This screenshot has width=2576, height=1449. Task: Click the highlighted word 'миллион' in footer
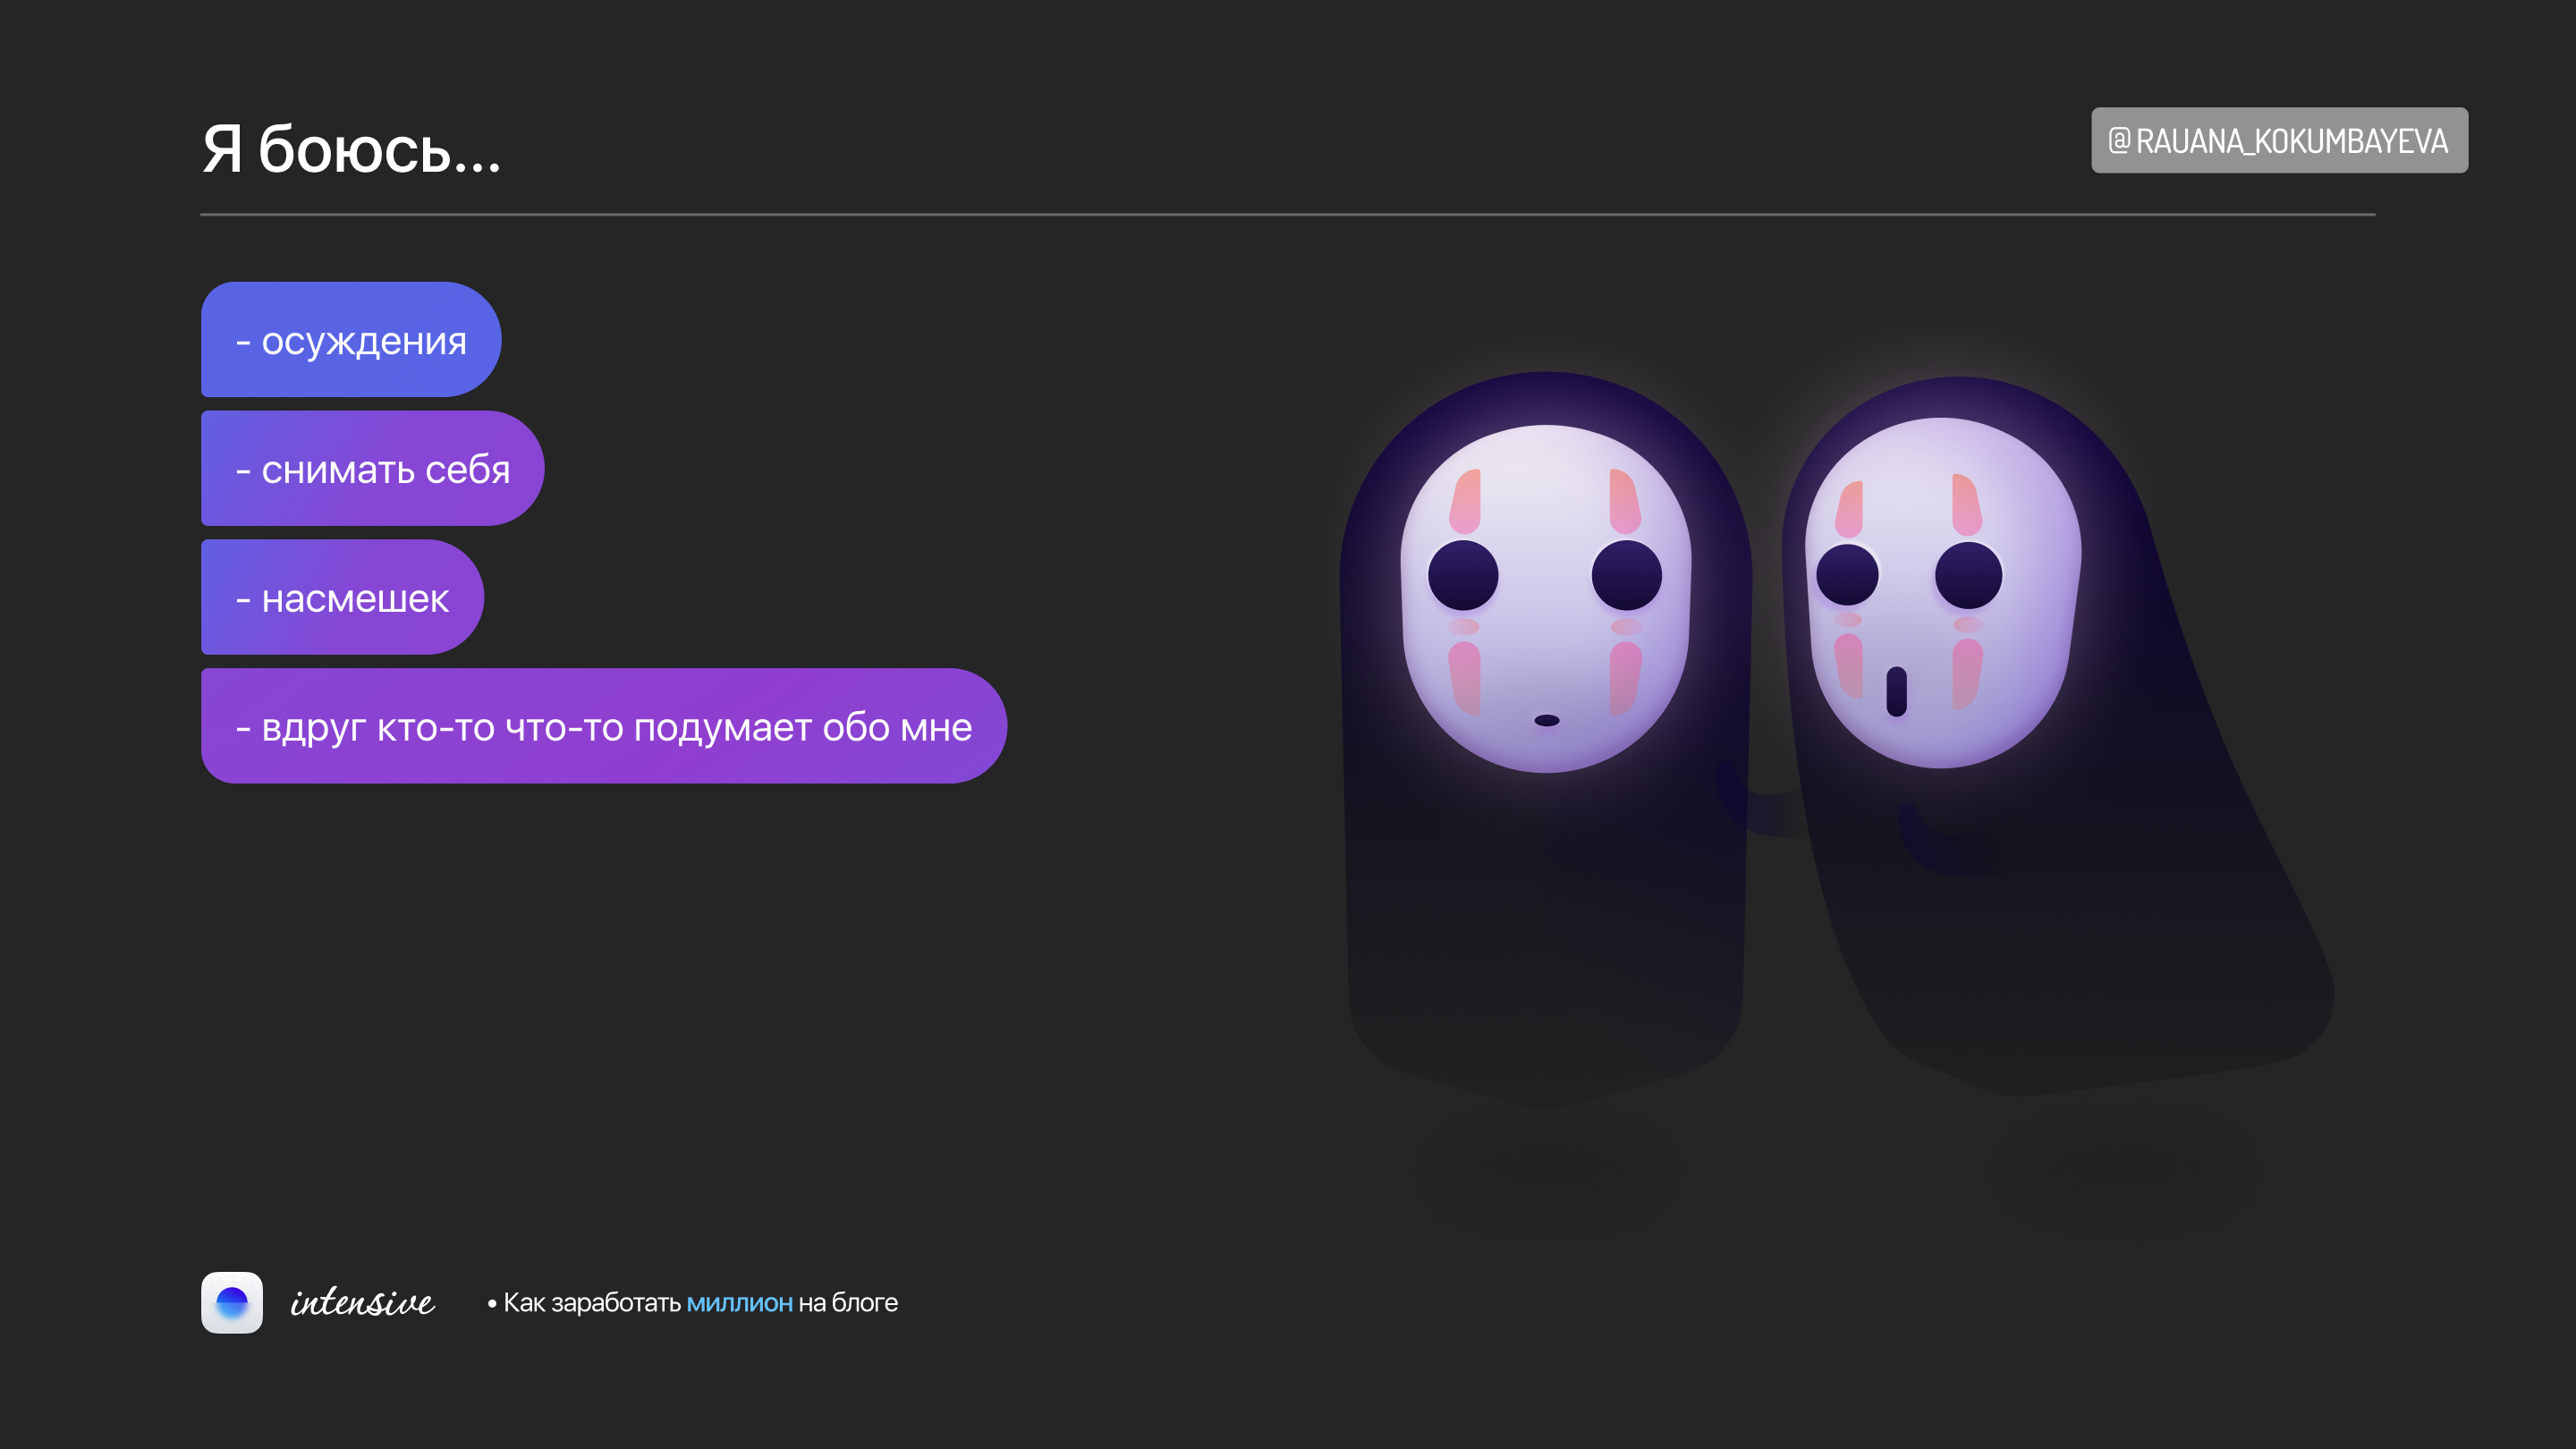(x=739, y=1303)
